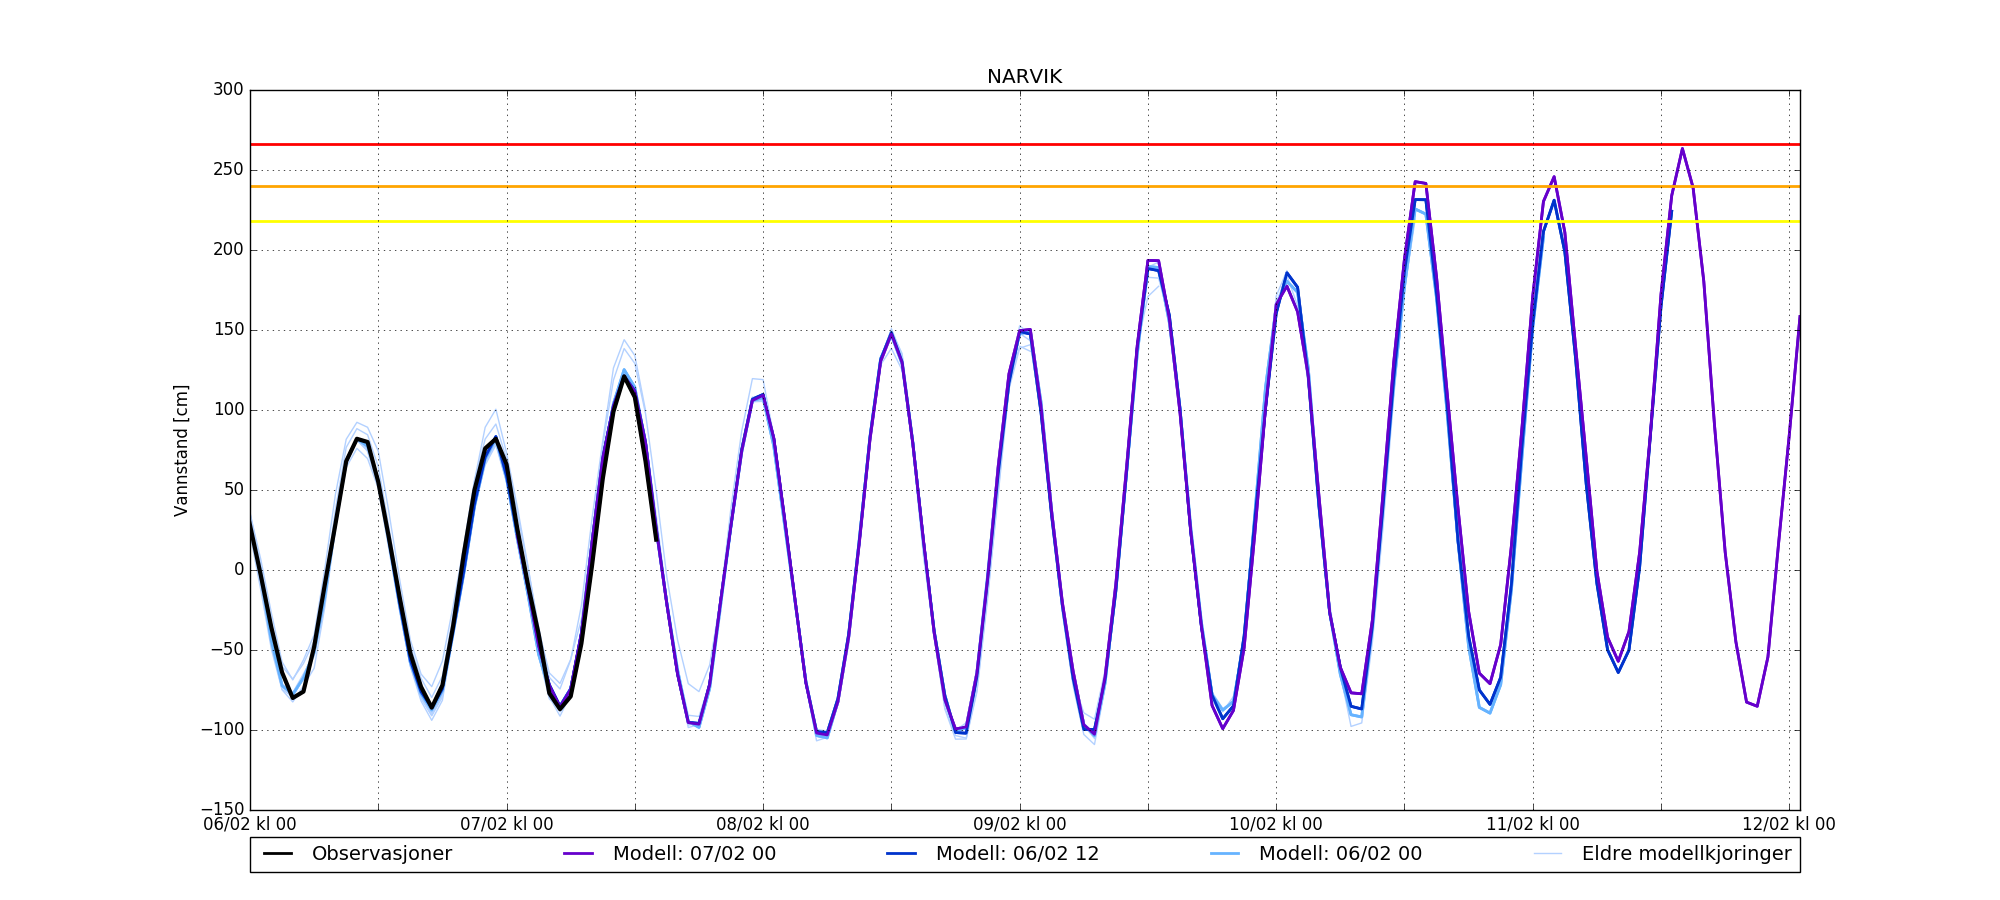
Task: Select the Modell: 07/02 00 legend text
Action: click(x=694, y=854)
